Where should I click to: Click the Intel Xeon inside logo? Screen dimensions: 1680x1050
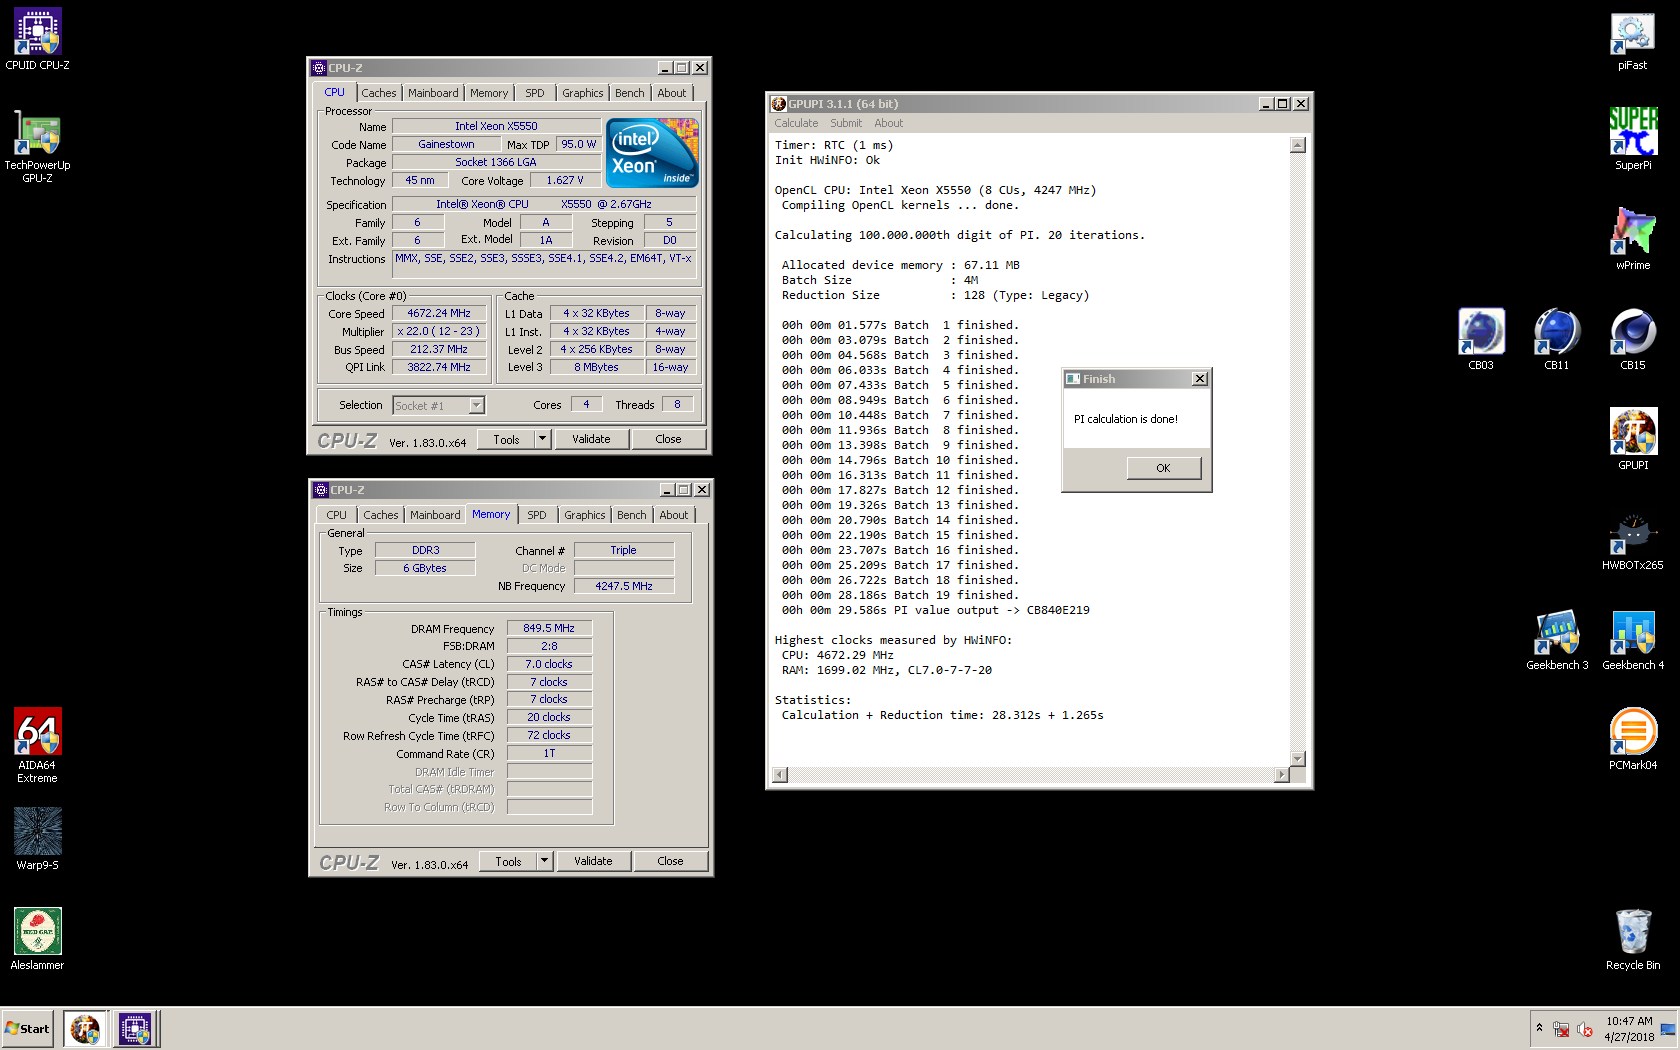click(x=652, y=152)
